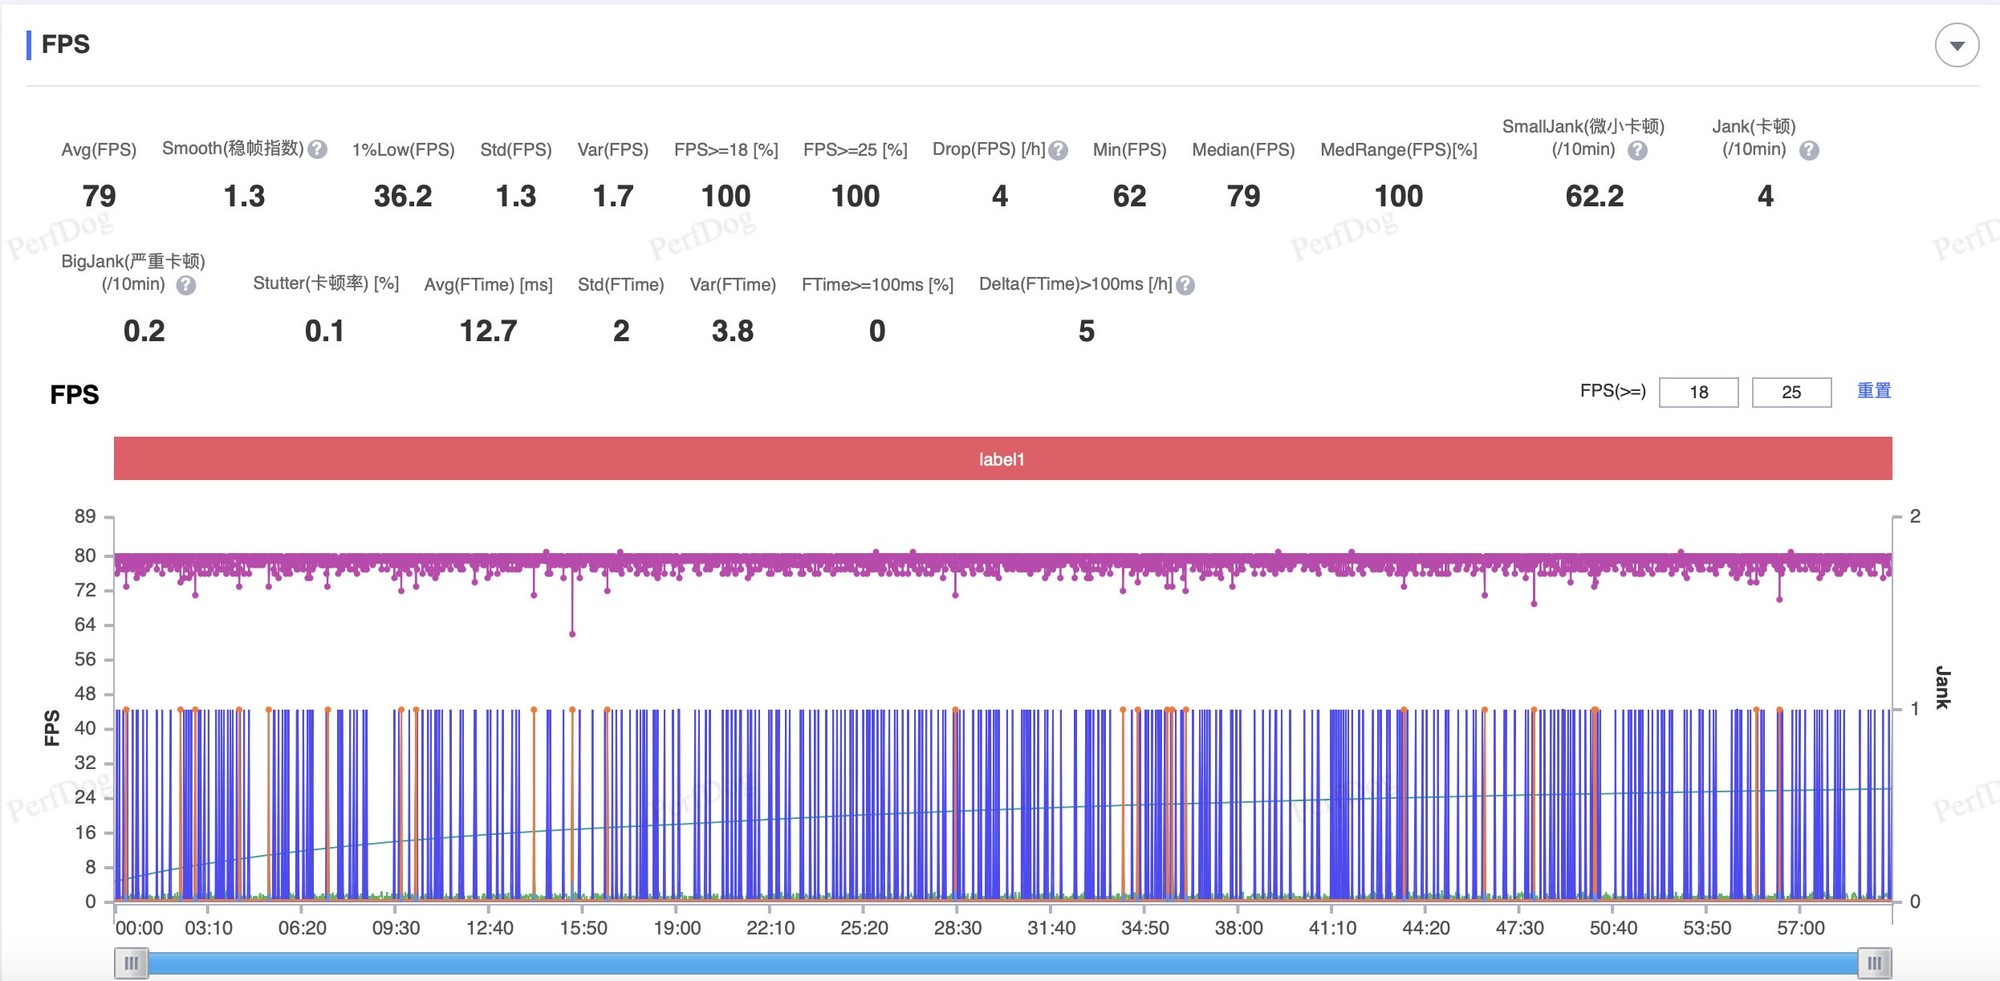
Task: Collapse the FPS panel with dropdown arrow
Action: [1956, 46]
